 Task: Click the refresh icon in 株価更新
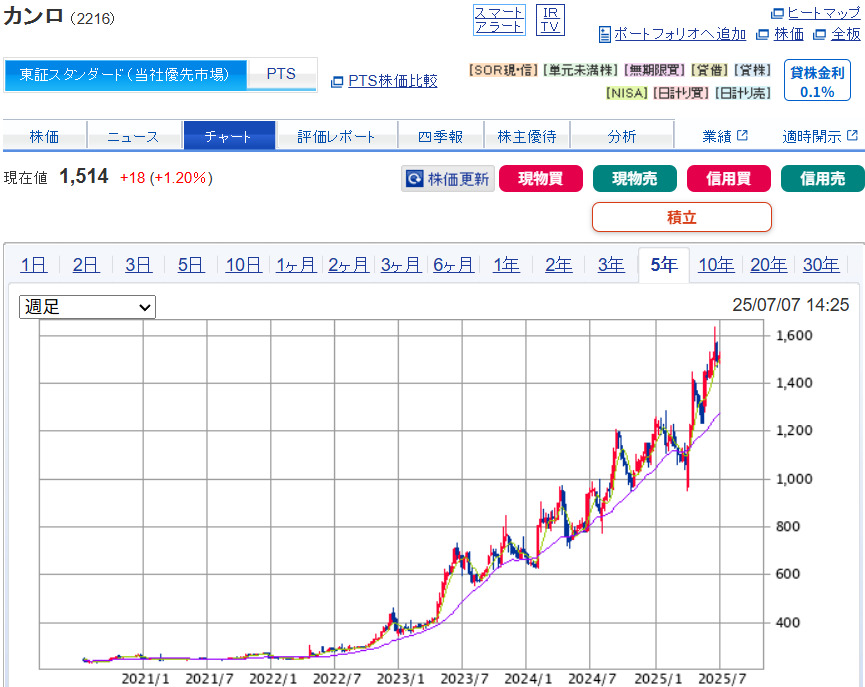(414, 179)
